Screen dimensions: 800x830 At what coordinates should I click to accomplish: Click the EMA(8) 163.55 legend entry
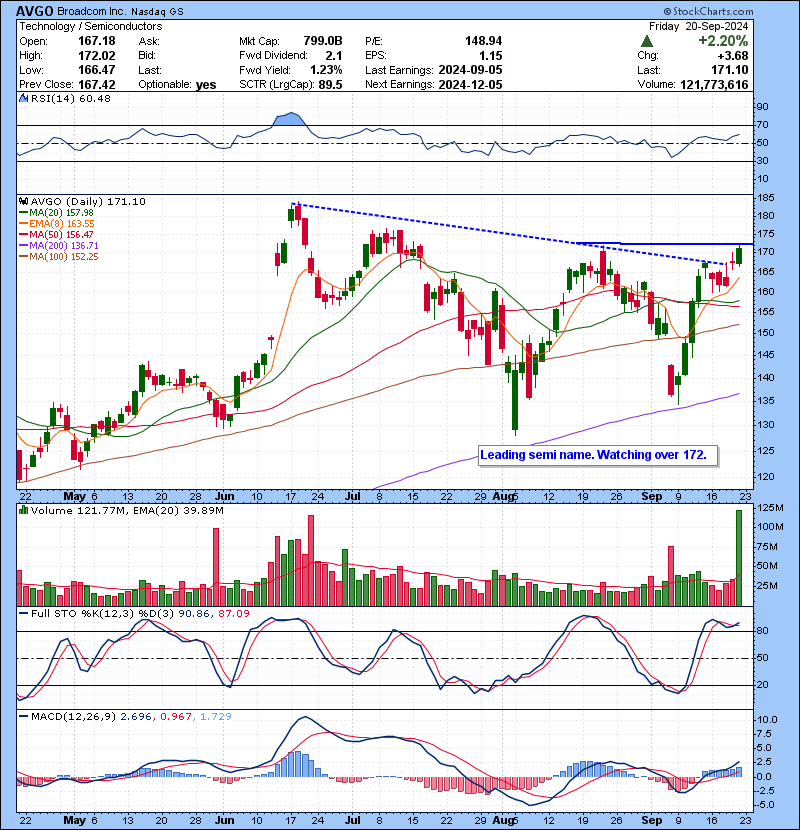(57, 224)
